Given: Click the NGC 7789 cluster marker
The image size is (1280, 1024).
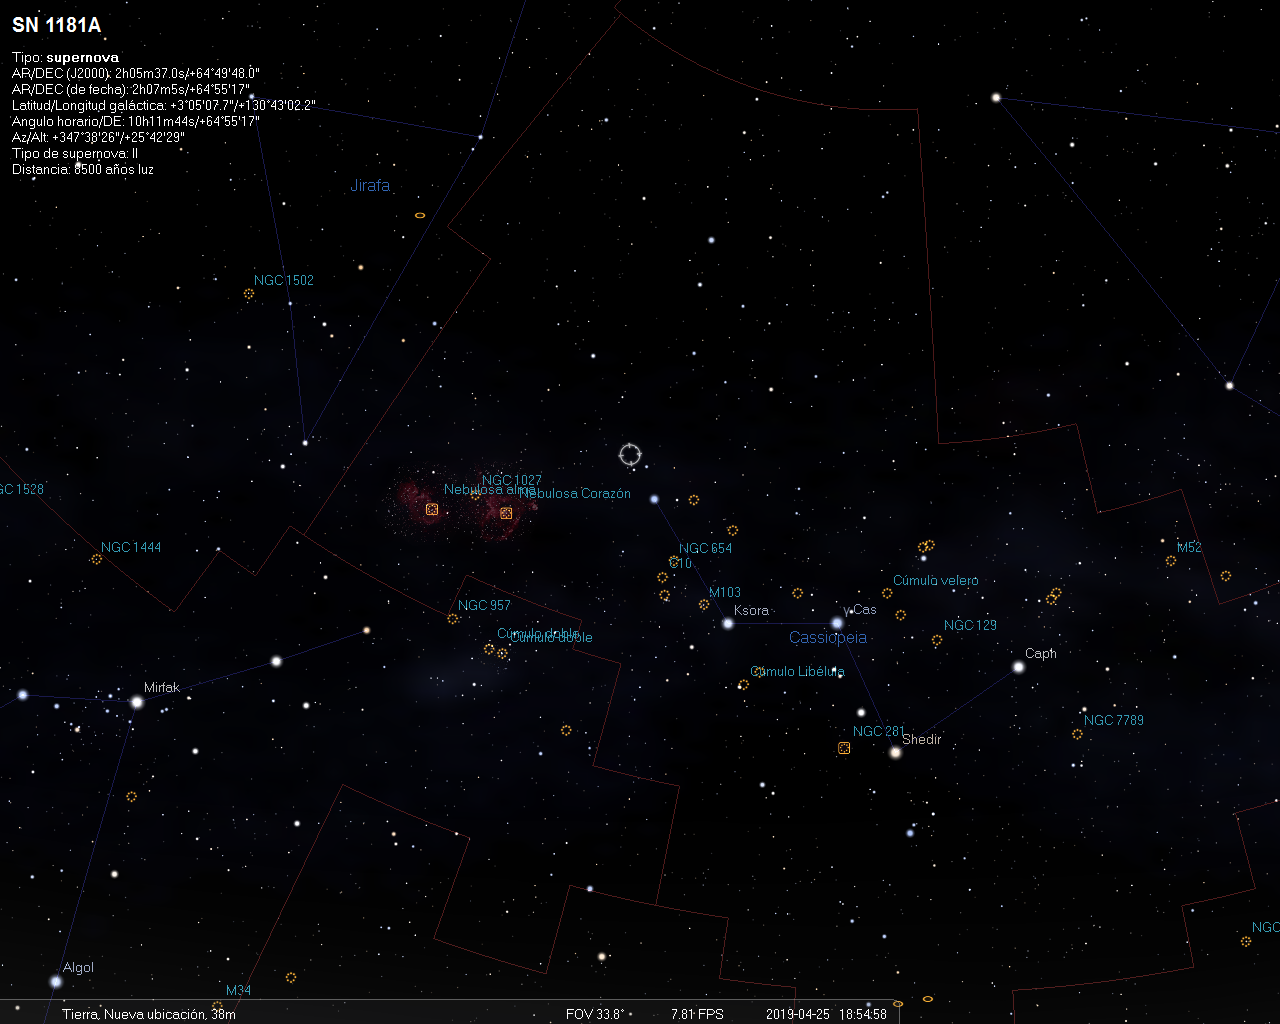Looking at the screenshot, I should (1077, 733).
